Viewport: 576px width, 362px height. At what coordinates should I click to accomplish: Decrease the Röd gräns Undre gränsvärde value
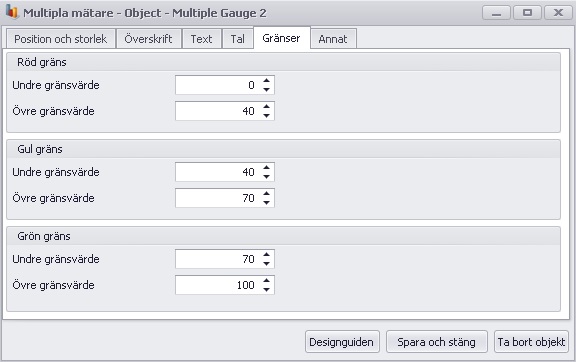click(266, 90)
